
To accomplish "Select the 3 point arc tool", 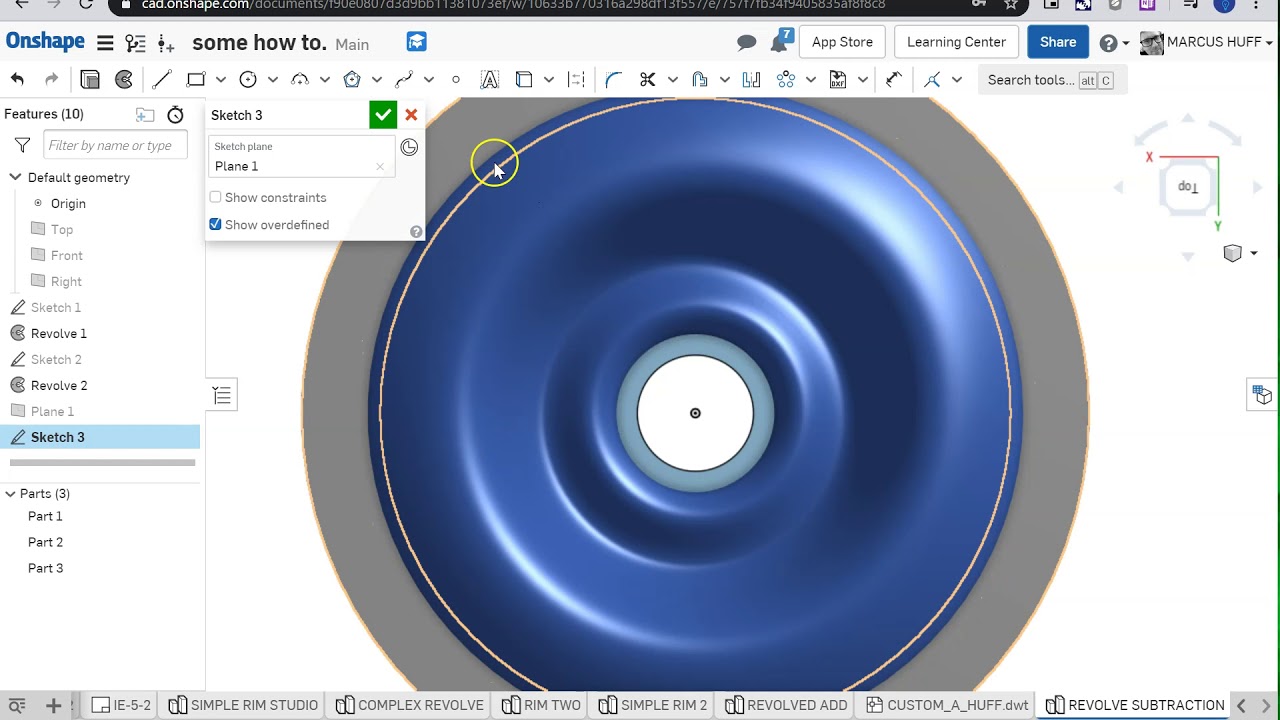I will (x=300, y=80).
